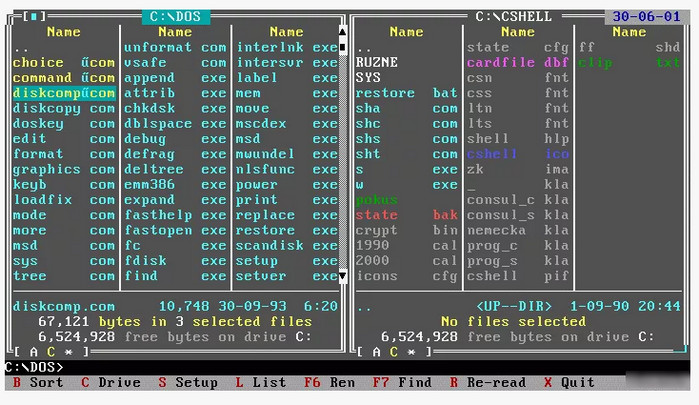Click the C:\DOS command prompt line
Image resolution: width=699 pixels, height=405 pixels.
click(347, 368)
